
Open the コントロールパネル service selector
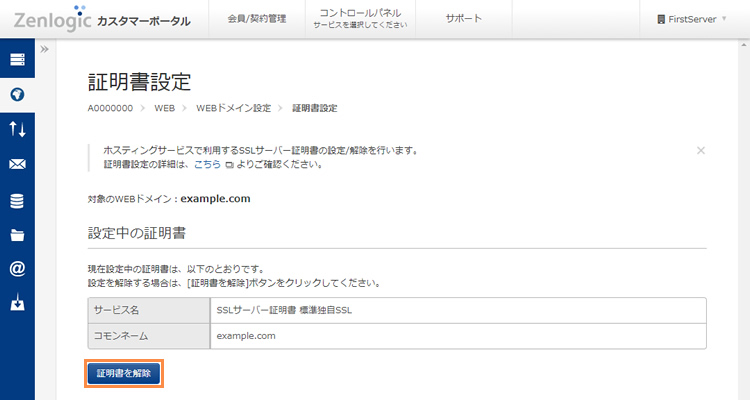360,18
